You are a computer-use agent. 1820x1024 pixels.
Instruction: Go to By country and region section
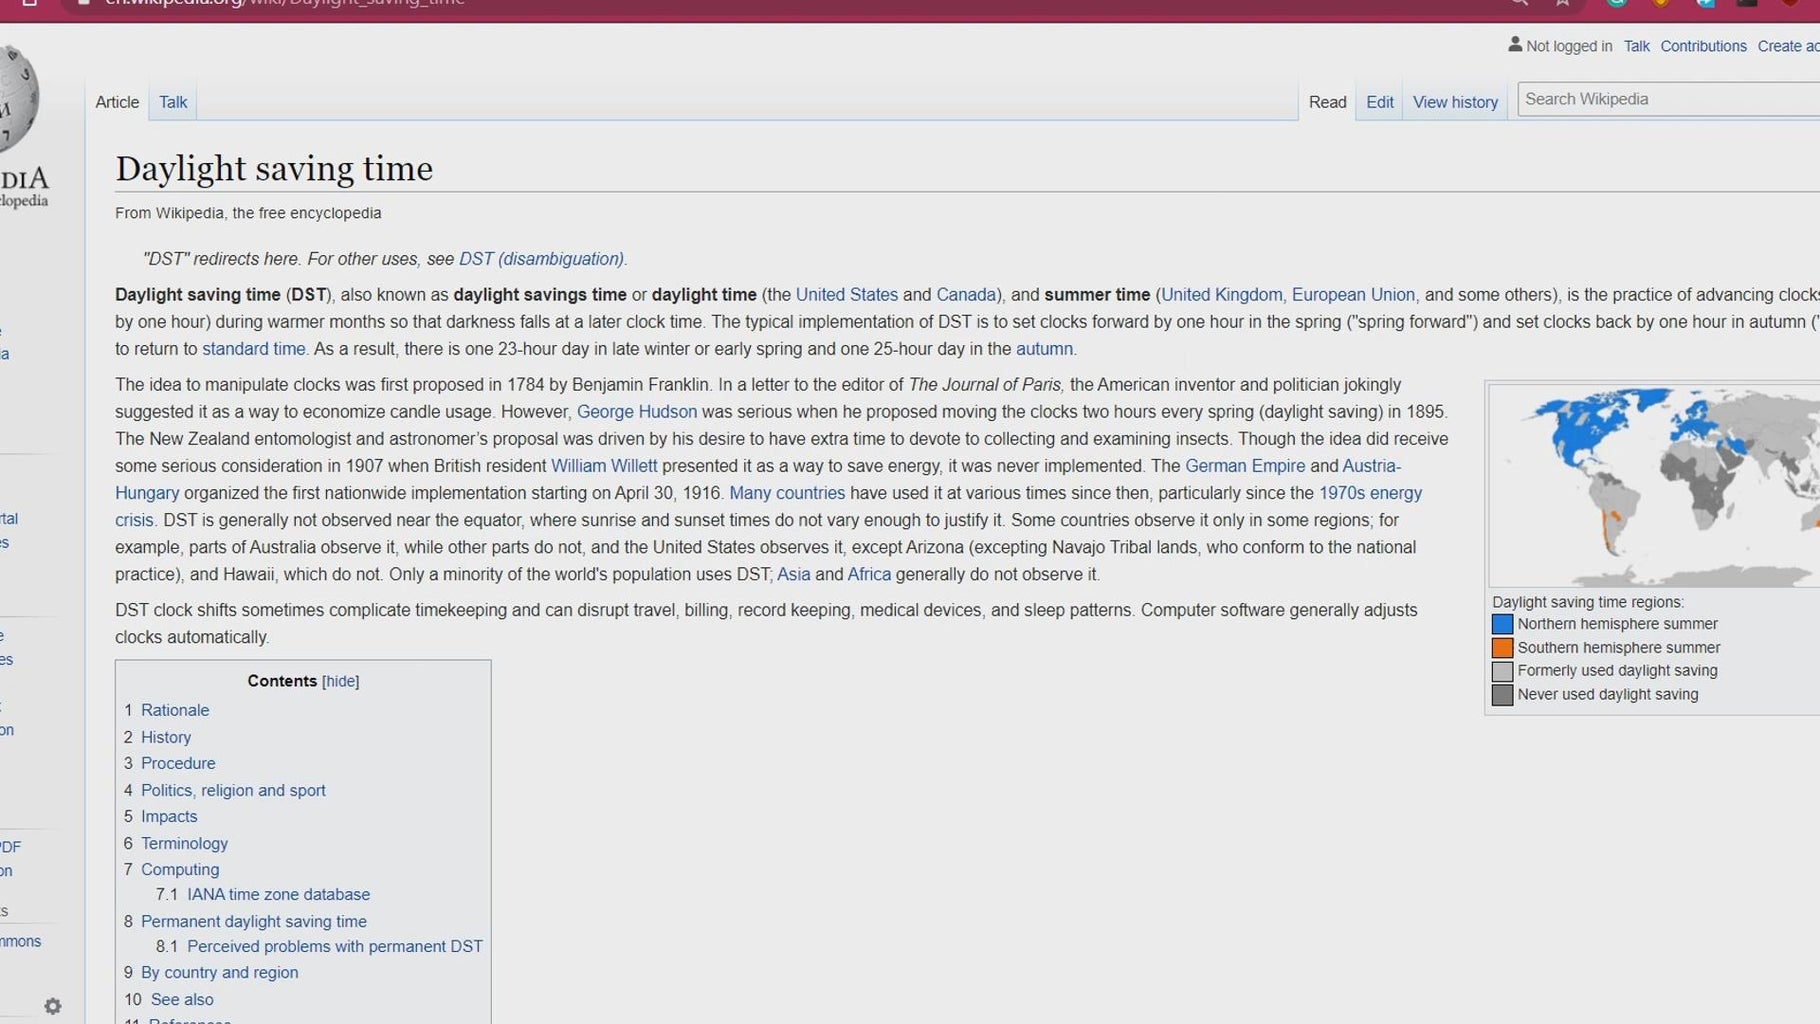click(x=219, y=972)
